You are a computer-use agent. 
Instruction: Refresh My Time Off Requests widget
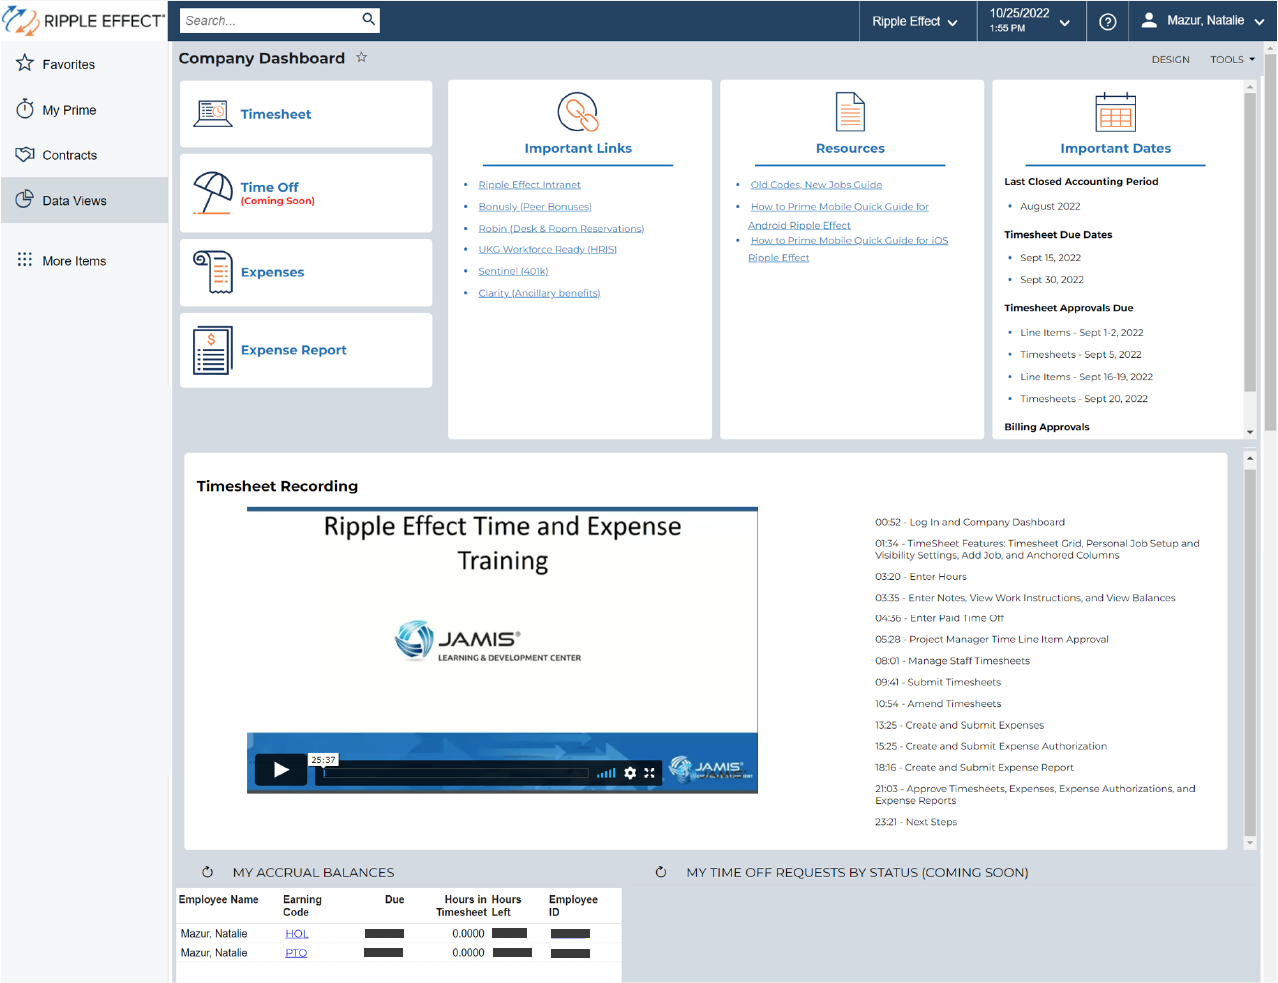[661, 872]
